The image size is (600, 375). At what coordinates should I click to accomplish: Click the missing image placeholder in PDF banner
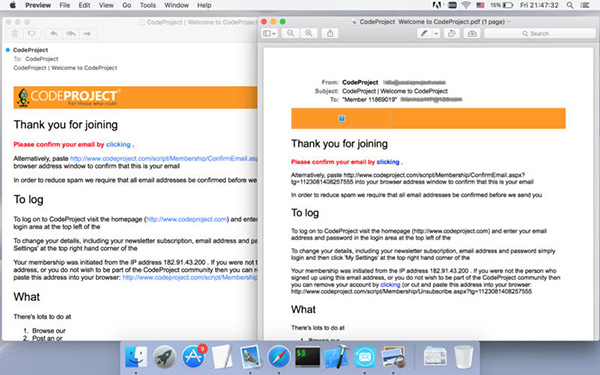(x=342, y=118)
